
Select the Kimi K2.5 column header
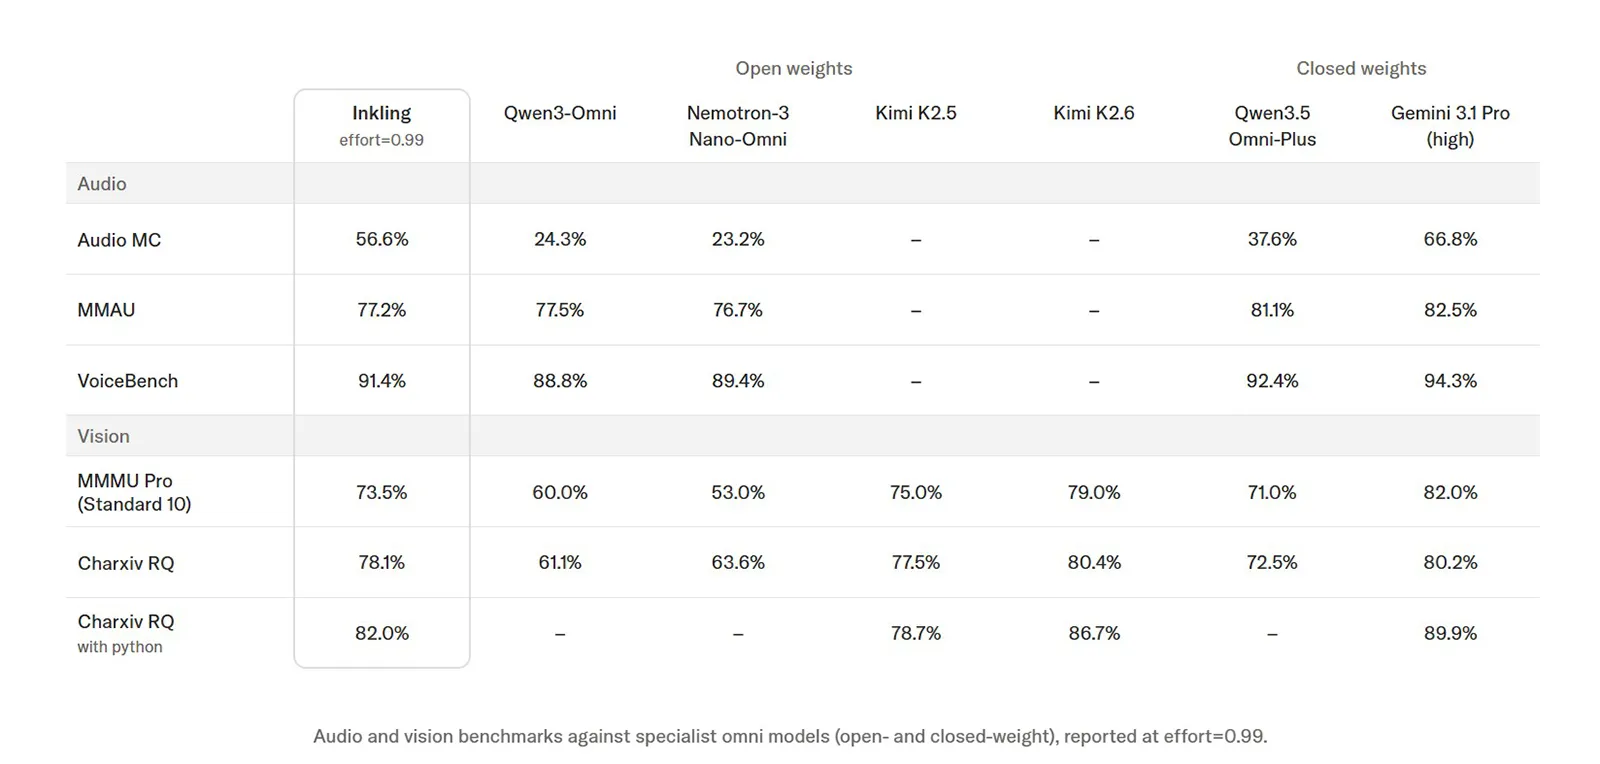click(x=916, y=113)
